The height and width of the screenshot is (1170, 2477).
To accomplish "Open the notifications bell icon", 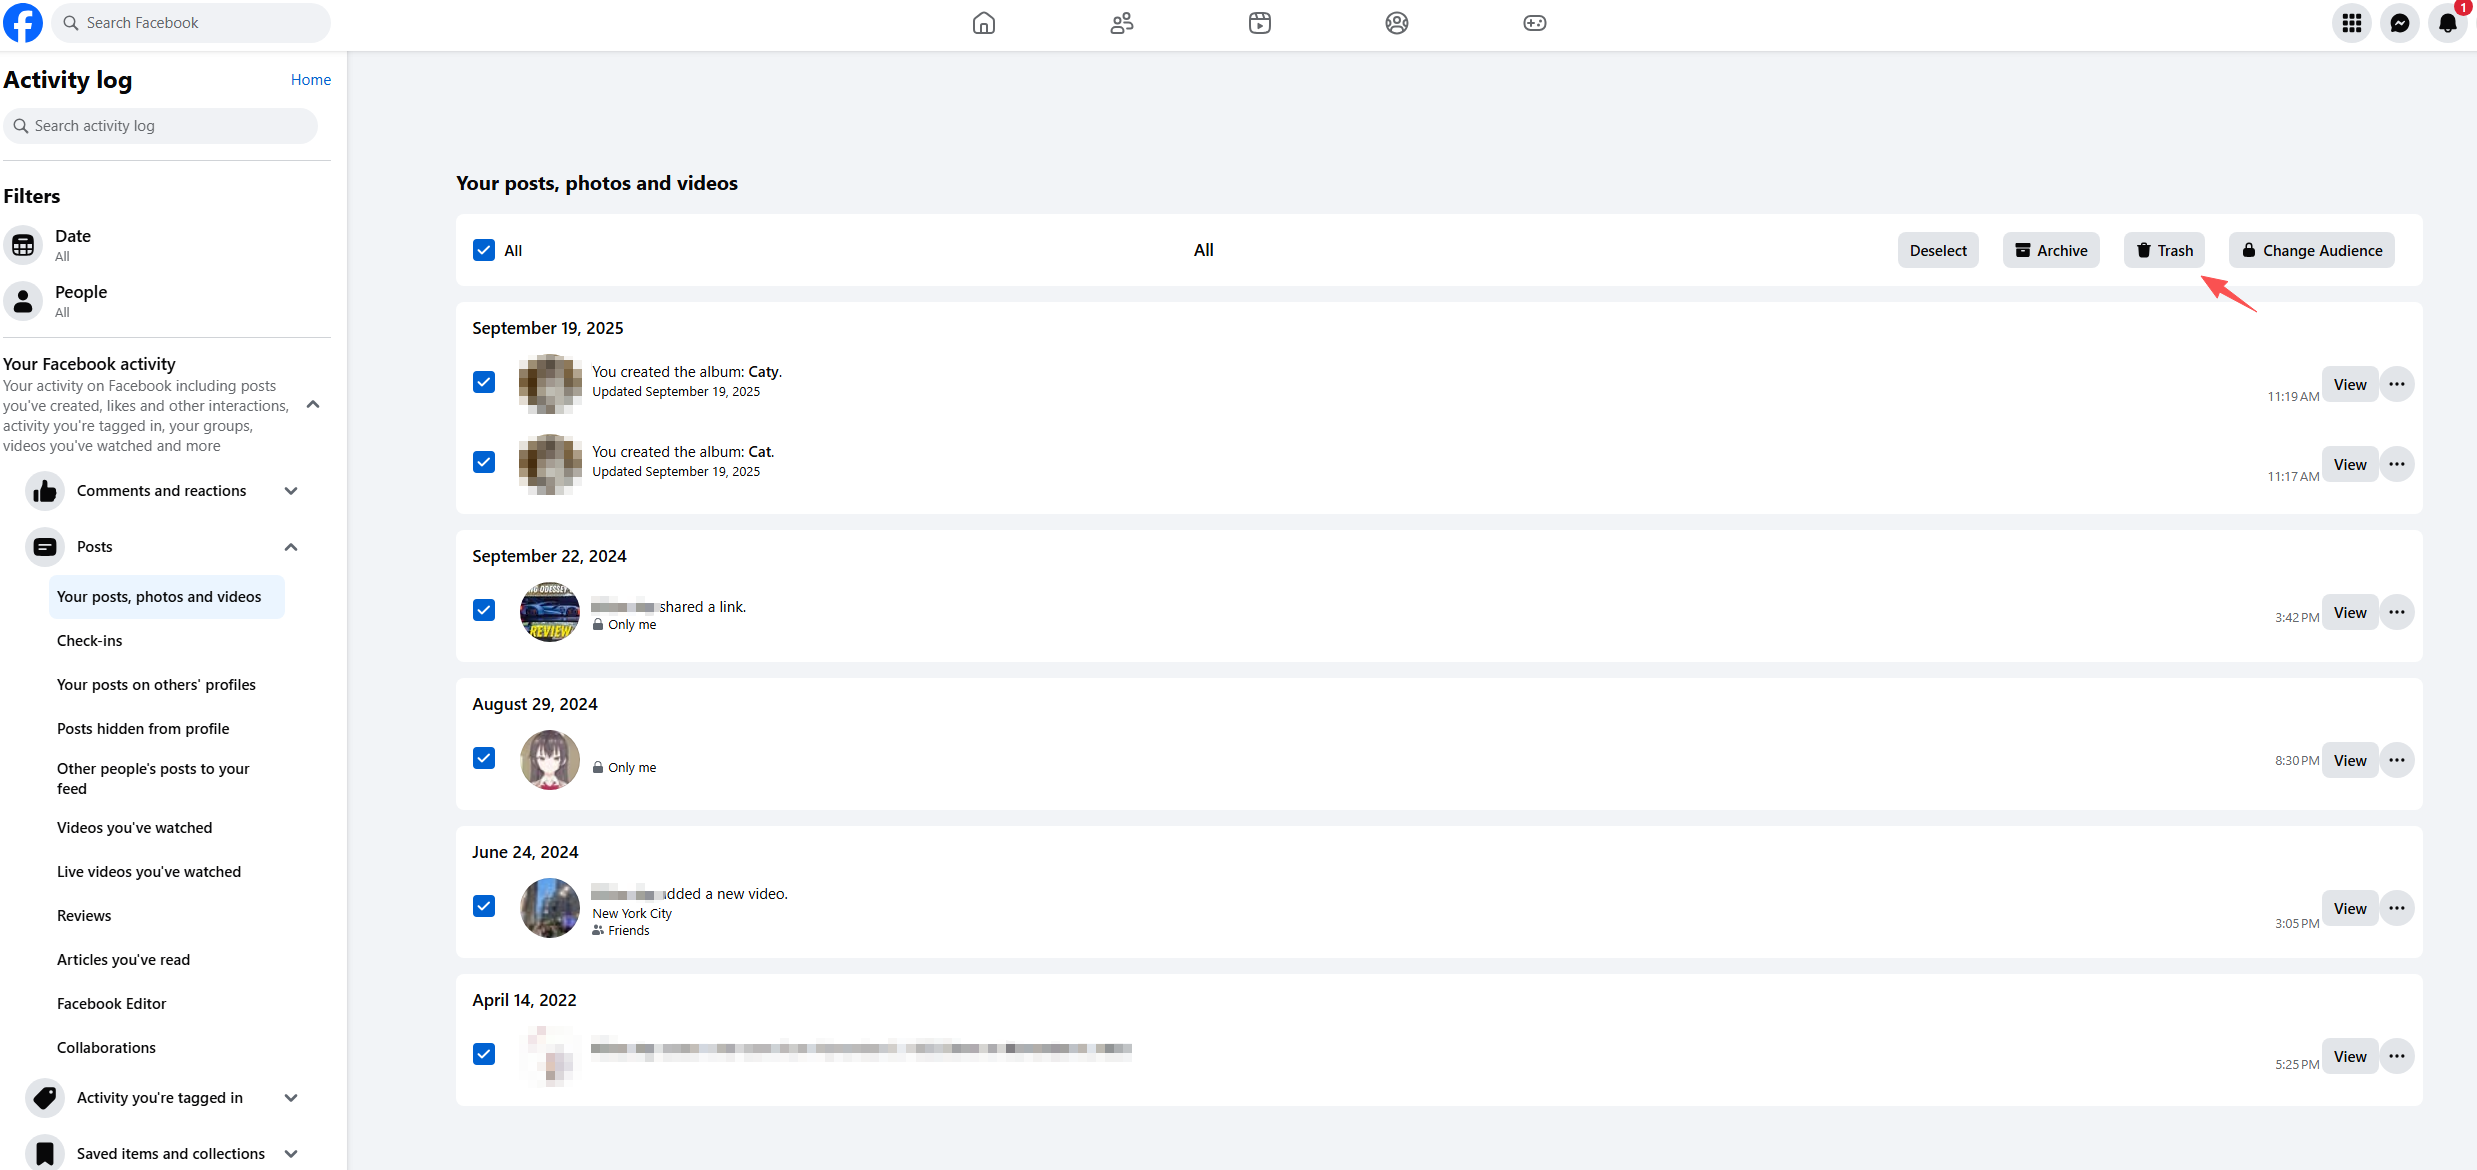I will 2447,23.
